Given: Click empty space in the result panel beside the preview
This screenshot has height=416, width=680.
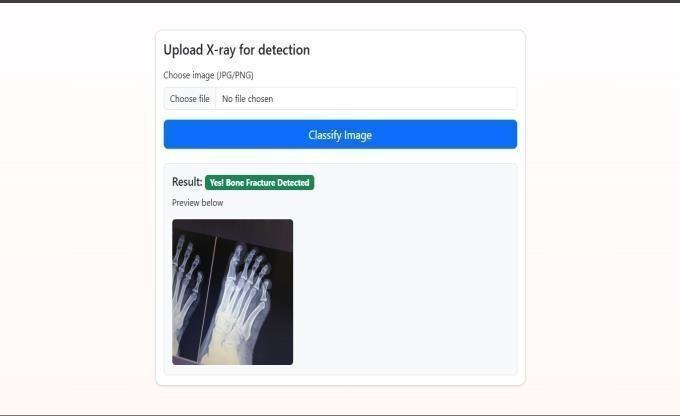Looking at the screenshot, I should (403, 291).
